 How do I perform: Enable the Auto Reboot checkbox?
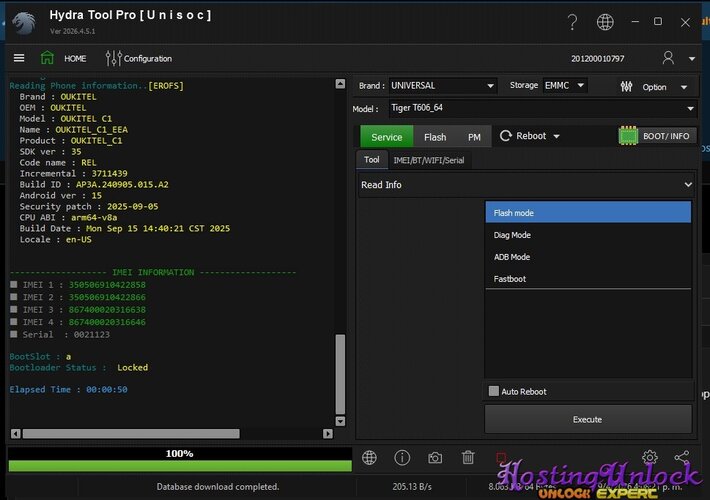coord(494,391)
